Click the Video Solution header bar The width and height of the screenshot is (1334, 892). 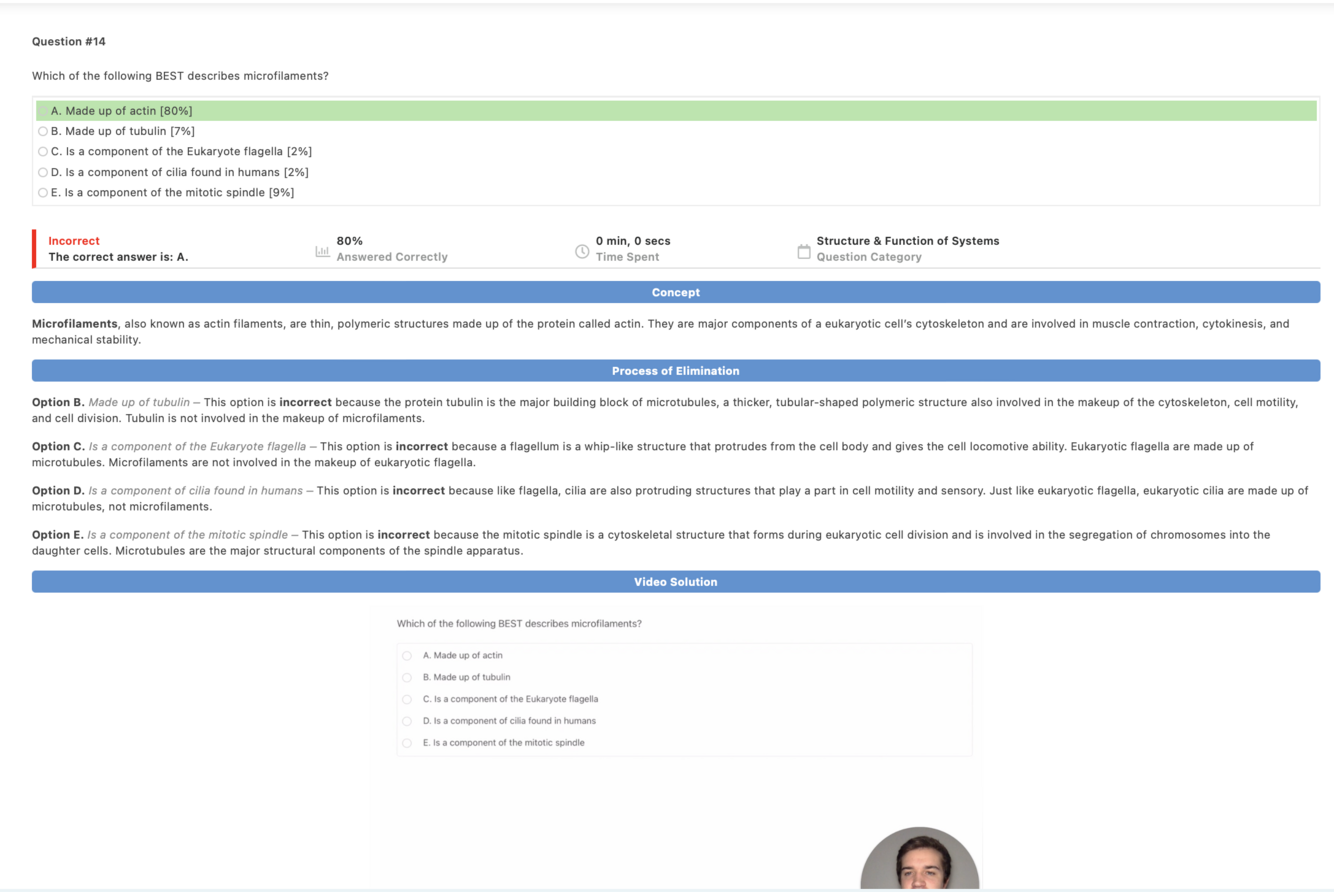pos(676,582)
